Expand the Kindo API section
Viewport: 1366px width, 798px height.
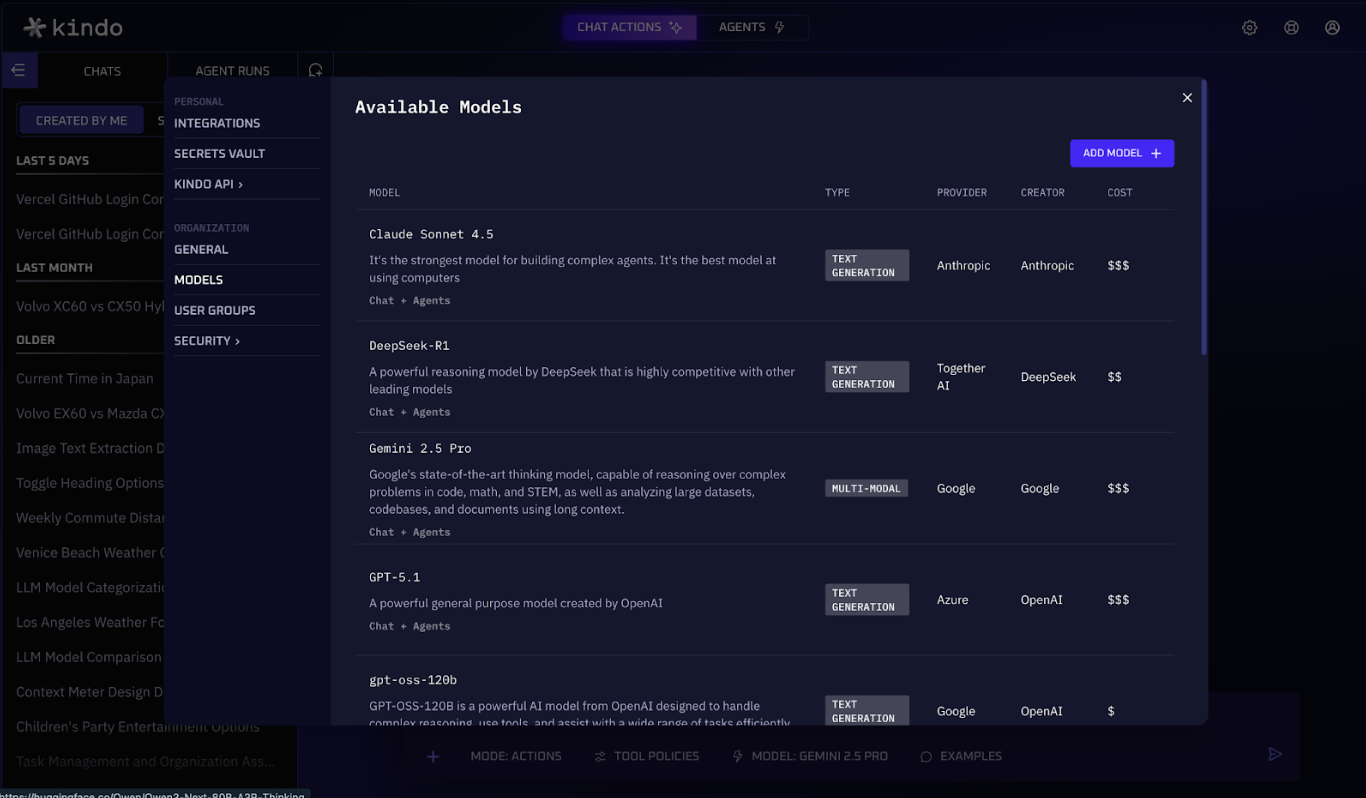coord(208,184)
